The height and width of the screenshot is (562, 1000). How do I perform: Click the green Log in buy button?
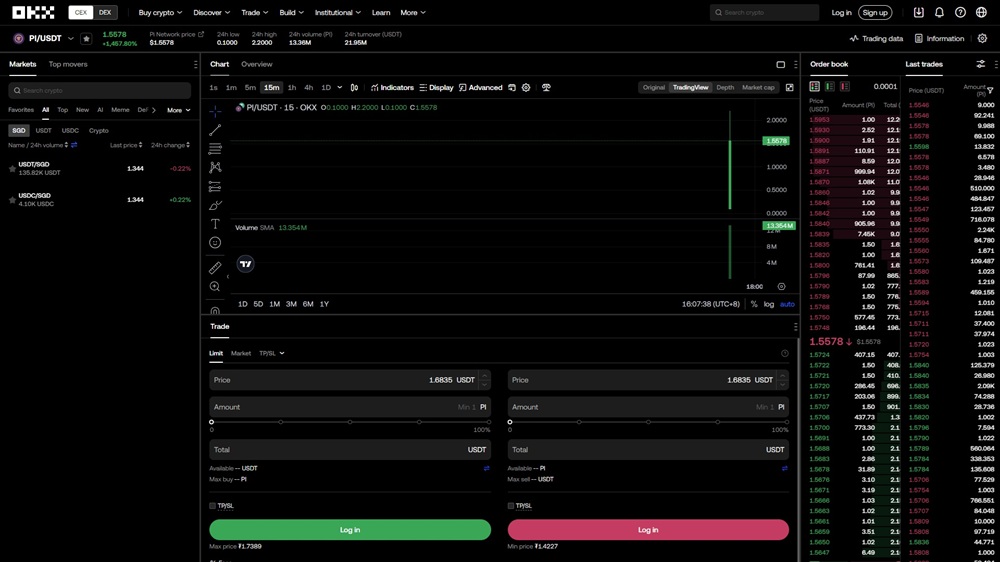coord(350,530)
